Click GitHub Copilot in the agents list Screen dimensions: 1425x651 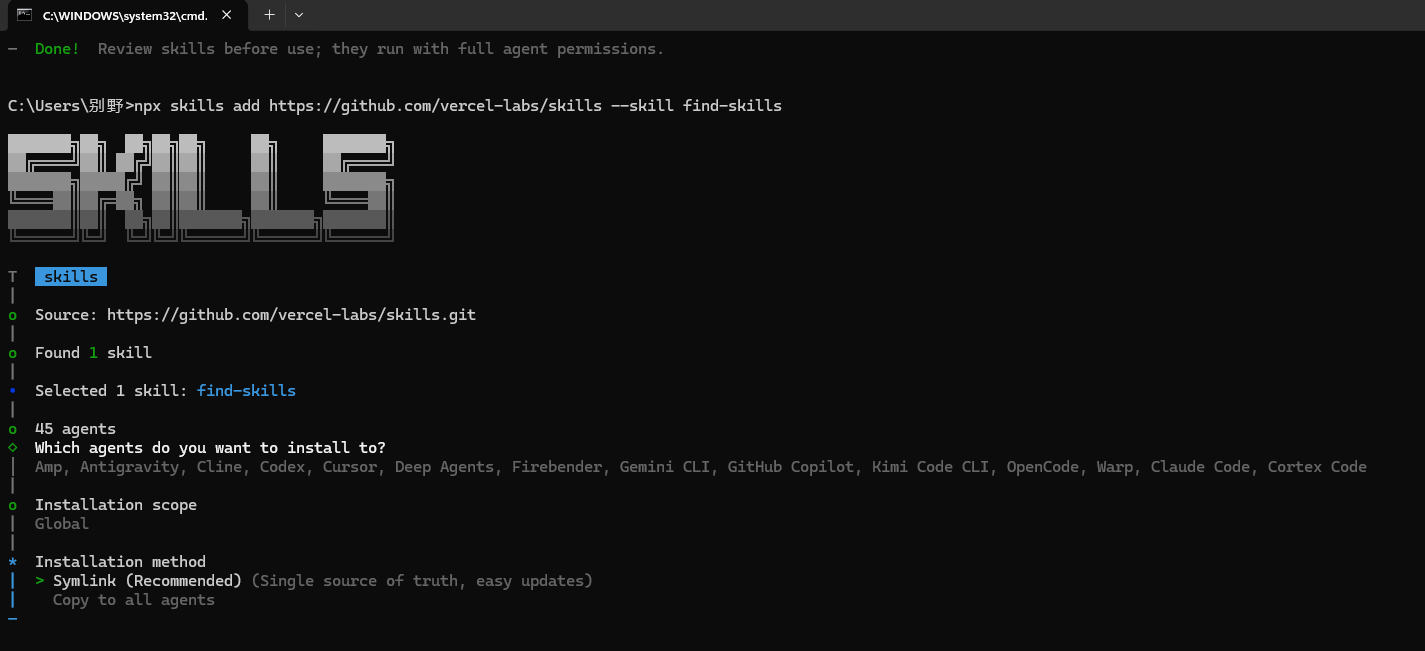(791, 467)
